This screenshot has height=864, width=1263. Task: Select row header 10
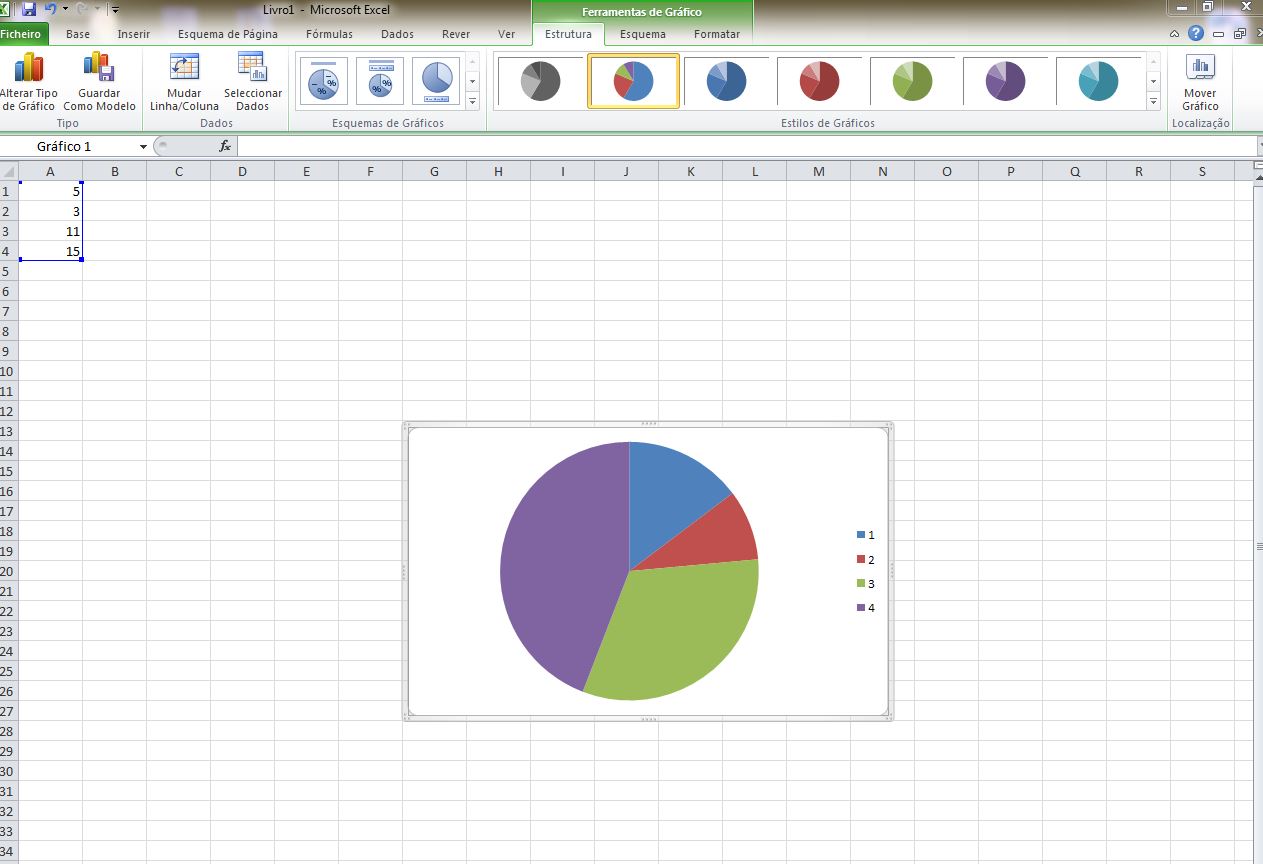pos(9,371)
